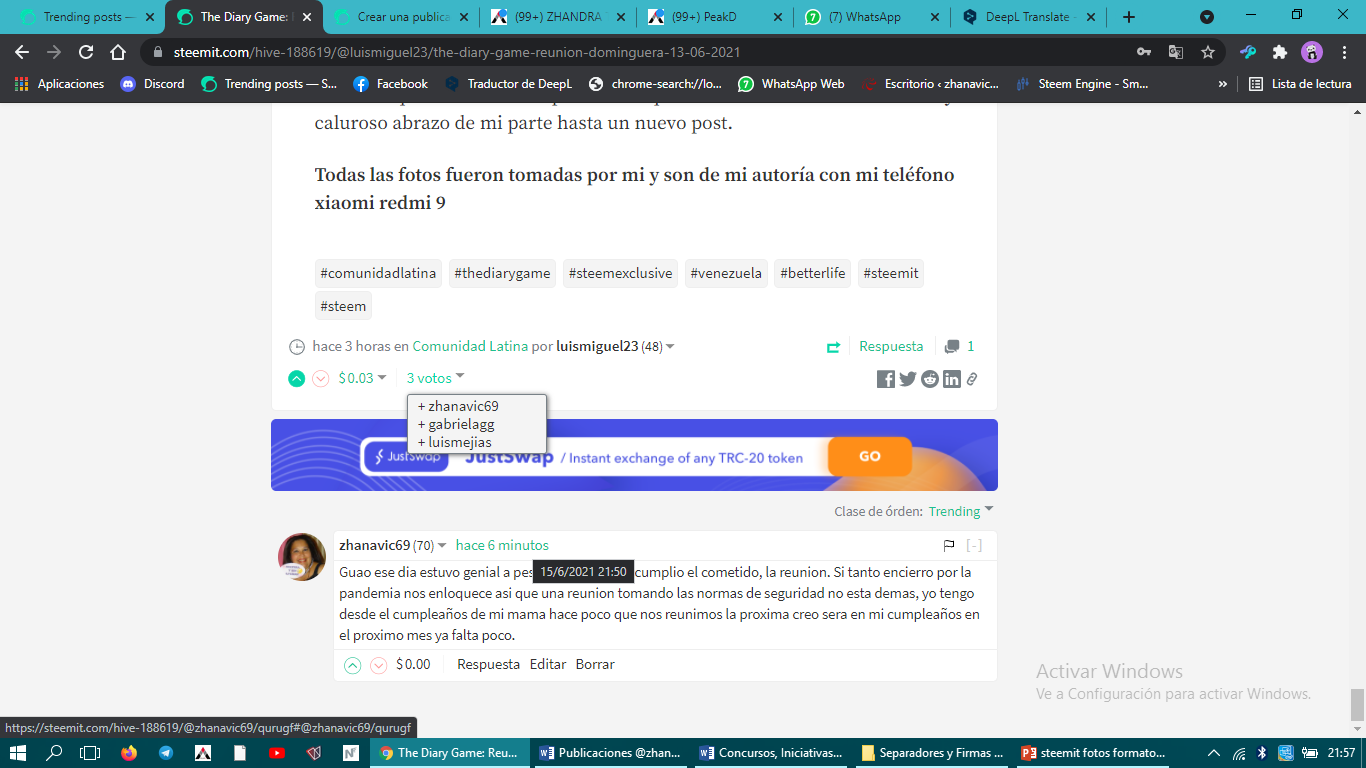Reload the current page

(x=86, y=52)
